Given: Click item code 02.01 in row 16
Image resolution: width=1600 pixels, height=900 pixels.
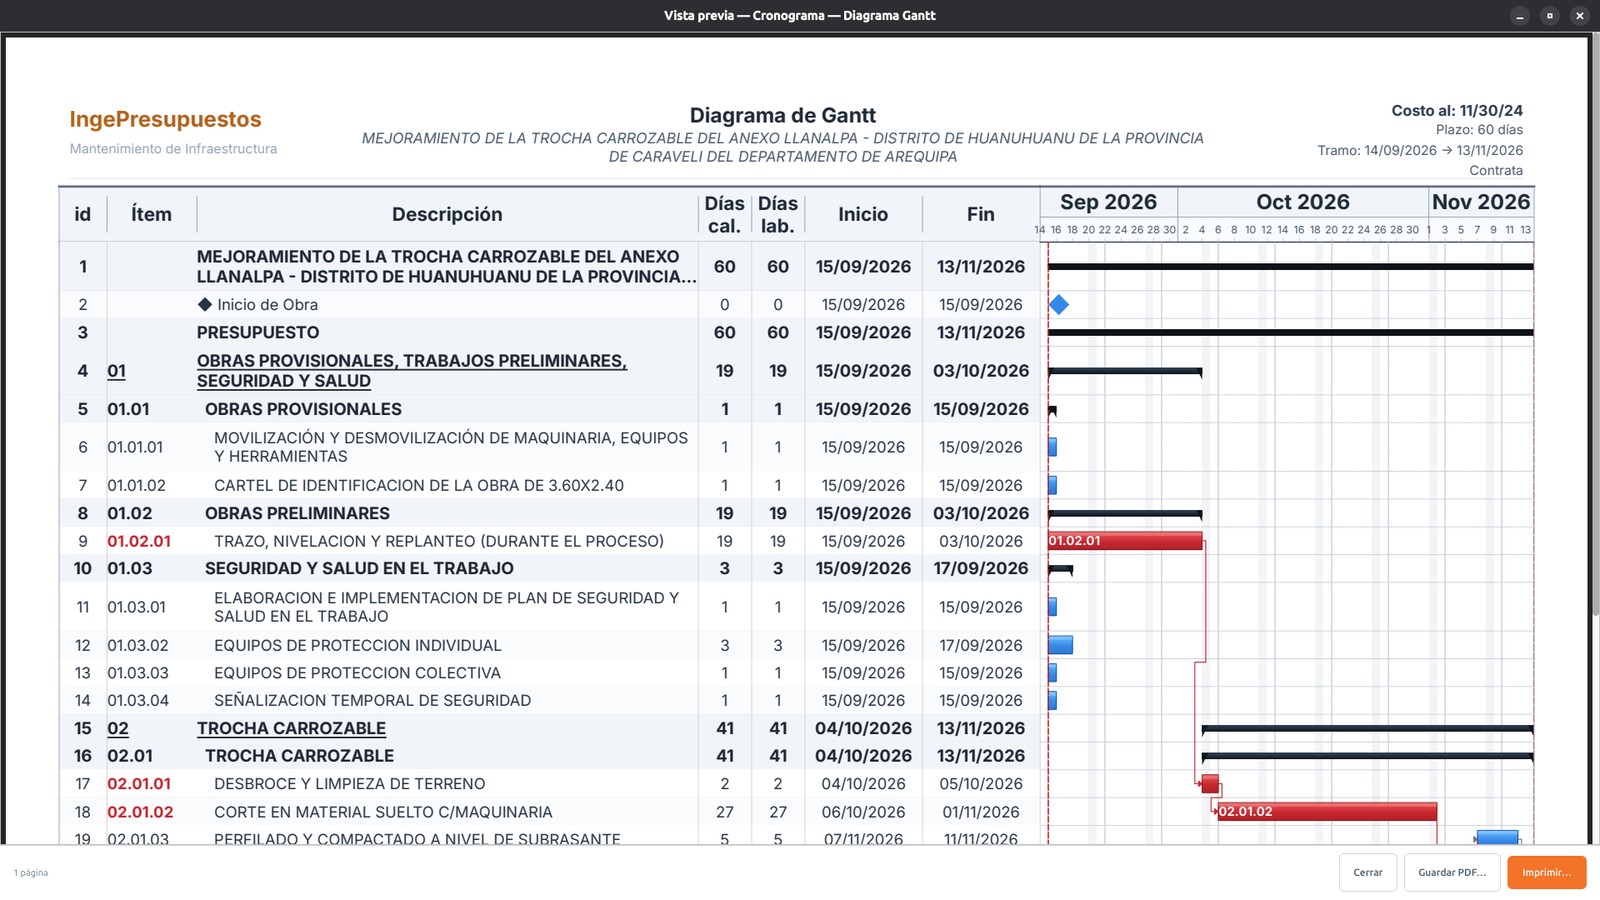Looking at the screenshot, I should (x=130, y=756).
